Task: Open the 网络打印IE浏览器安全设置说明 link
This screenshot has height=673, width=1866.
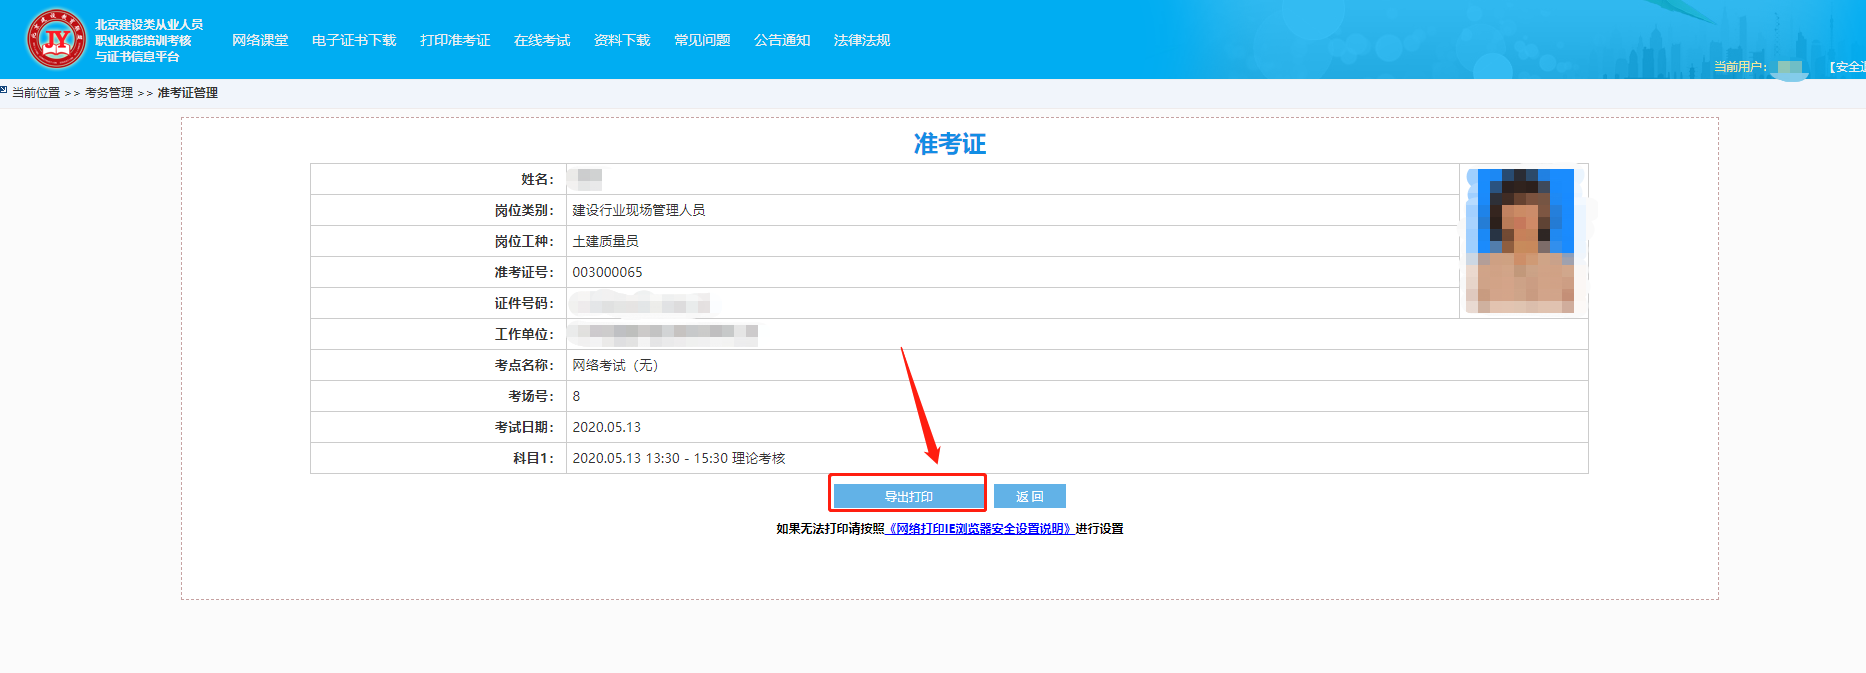Action: coord(980,529)
